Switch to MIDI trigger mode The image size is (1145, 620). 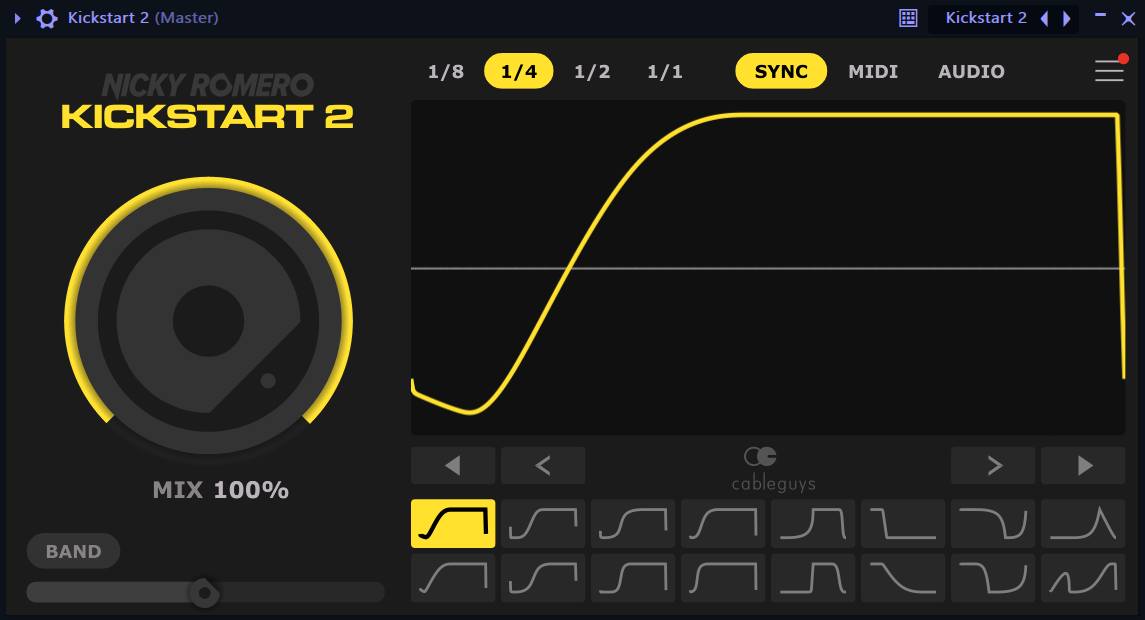click(873, 72)
